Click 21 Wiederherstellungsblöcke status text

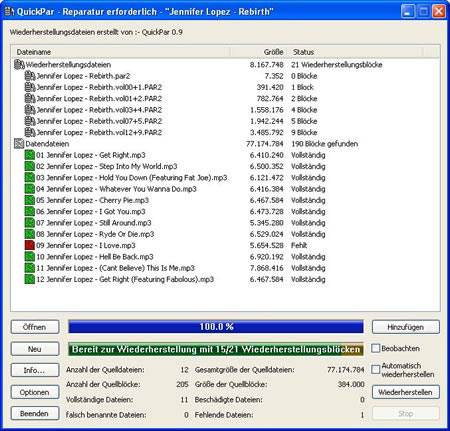(x=337, y=65)
